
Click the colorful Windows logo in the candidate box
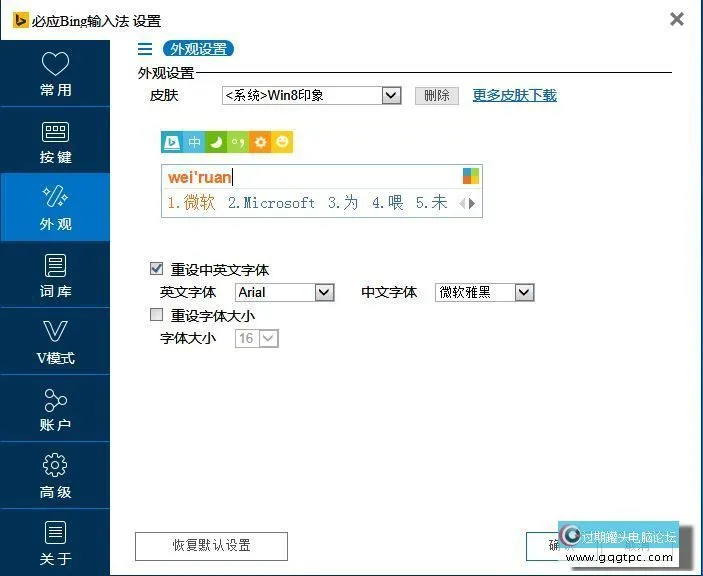471,177
